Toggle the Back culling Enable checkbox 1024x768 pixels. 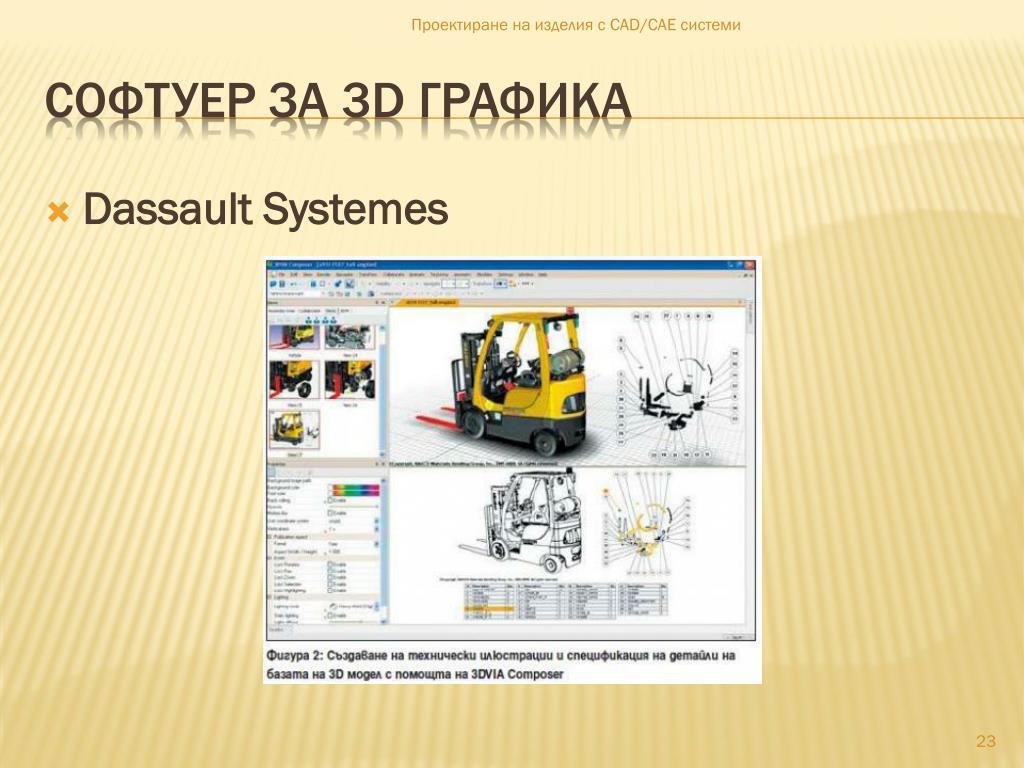(x=330, y=500)
